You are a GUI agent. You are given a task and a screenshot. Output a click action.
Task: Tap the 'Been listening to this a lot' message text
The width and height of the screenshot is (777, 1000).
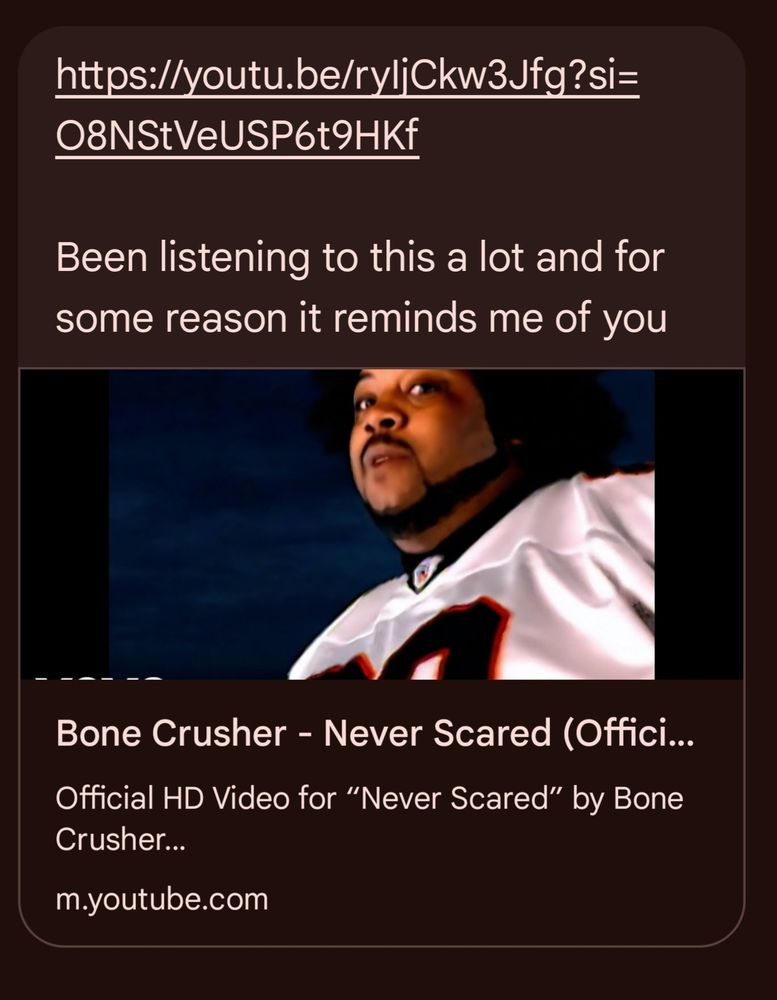[361, 287]
